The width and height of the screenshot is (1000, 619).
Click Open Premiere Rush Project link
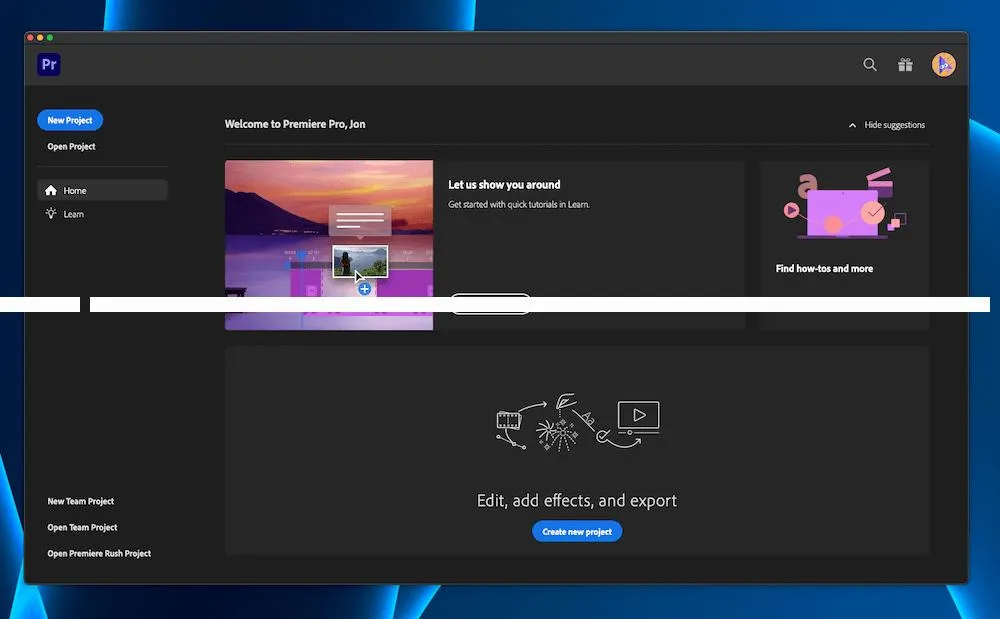pyautogui.click(x=99, y=554)
